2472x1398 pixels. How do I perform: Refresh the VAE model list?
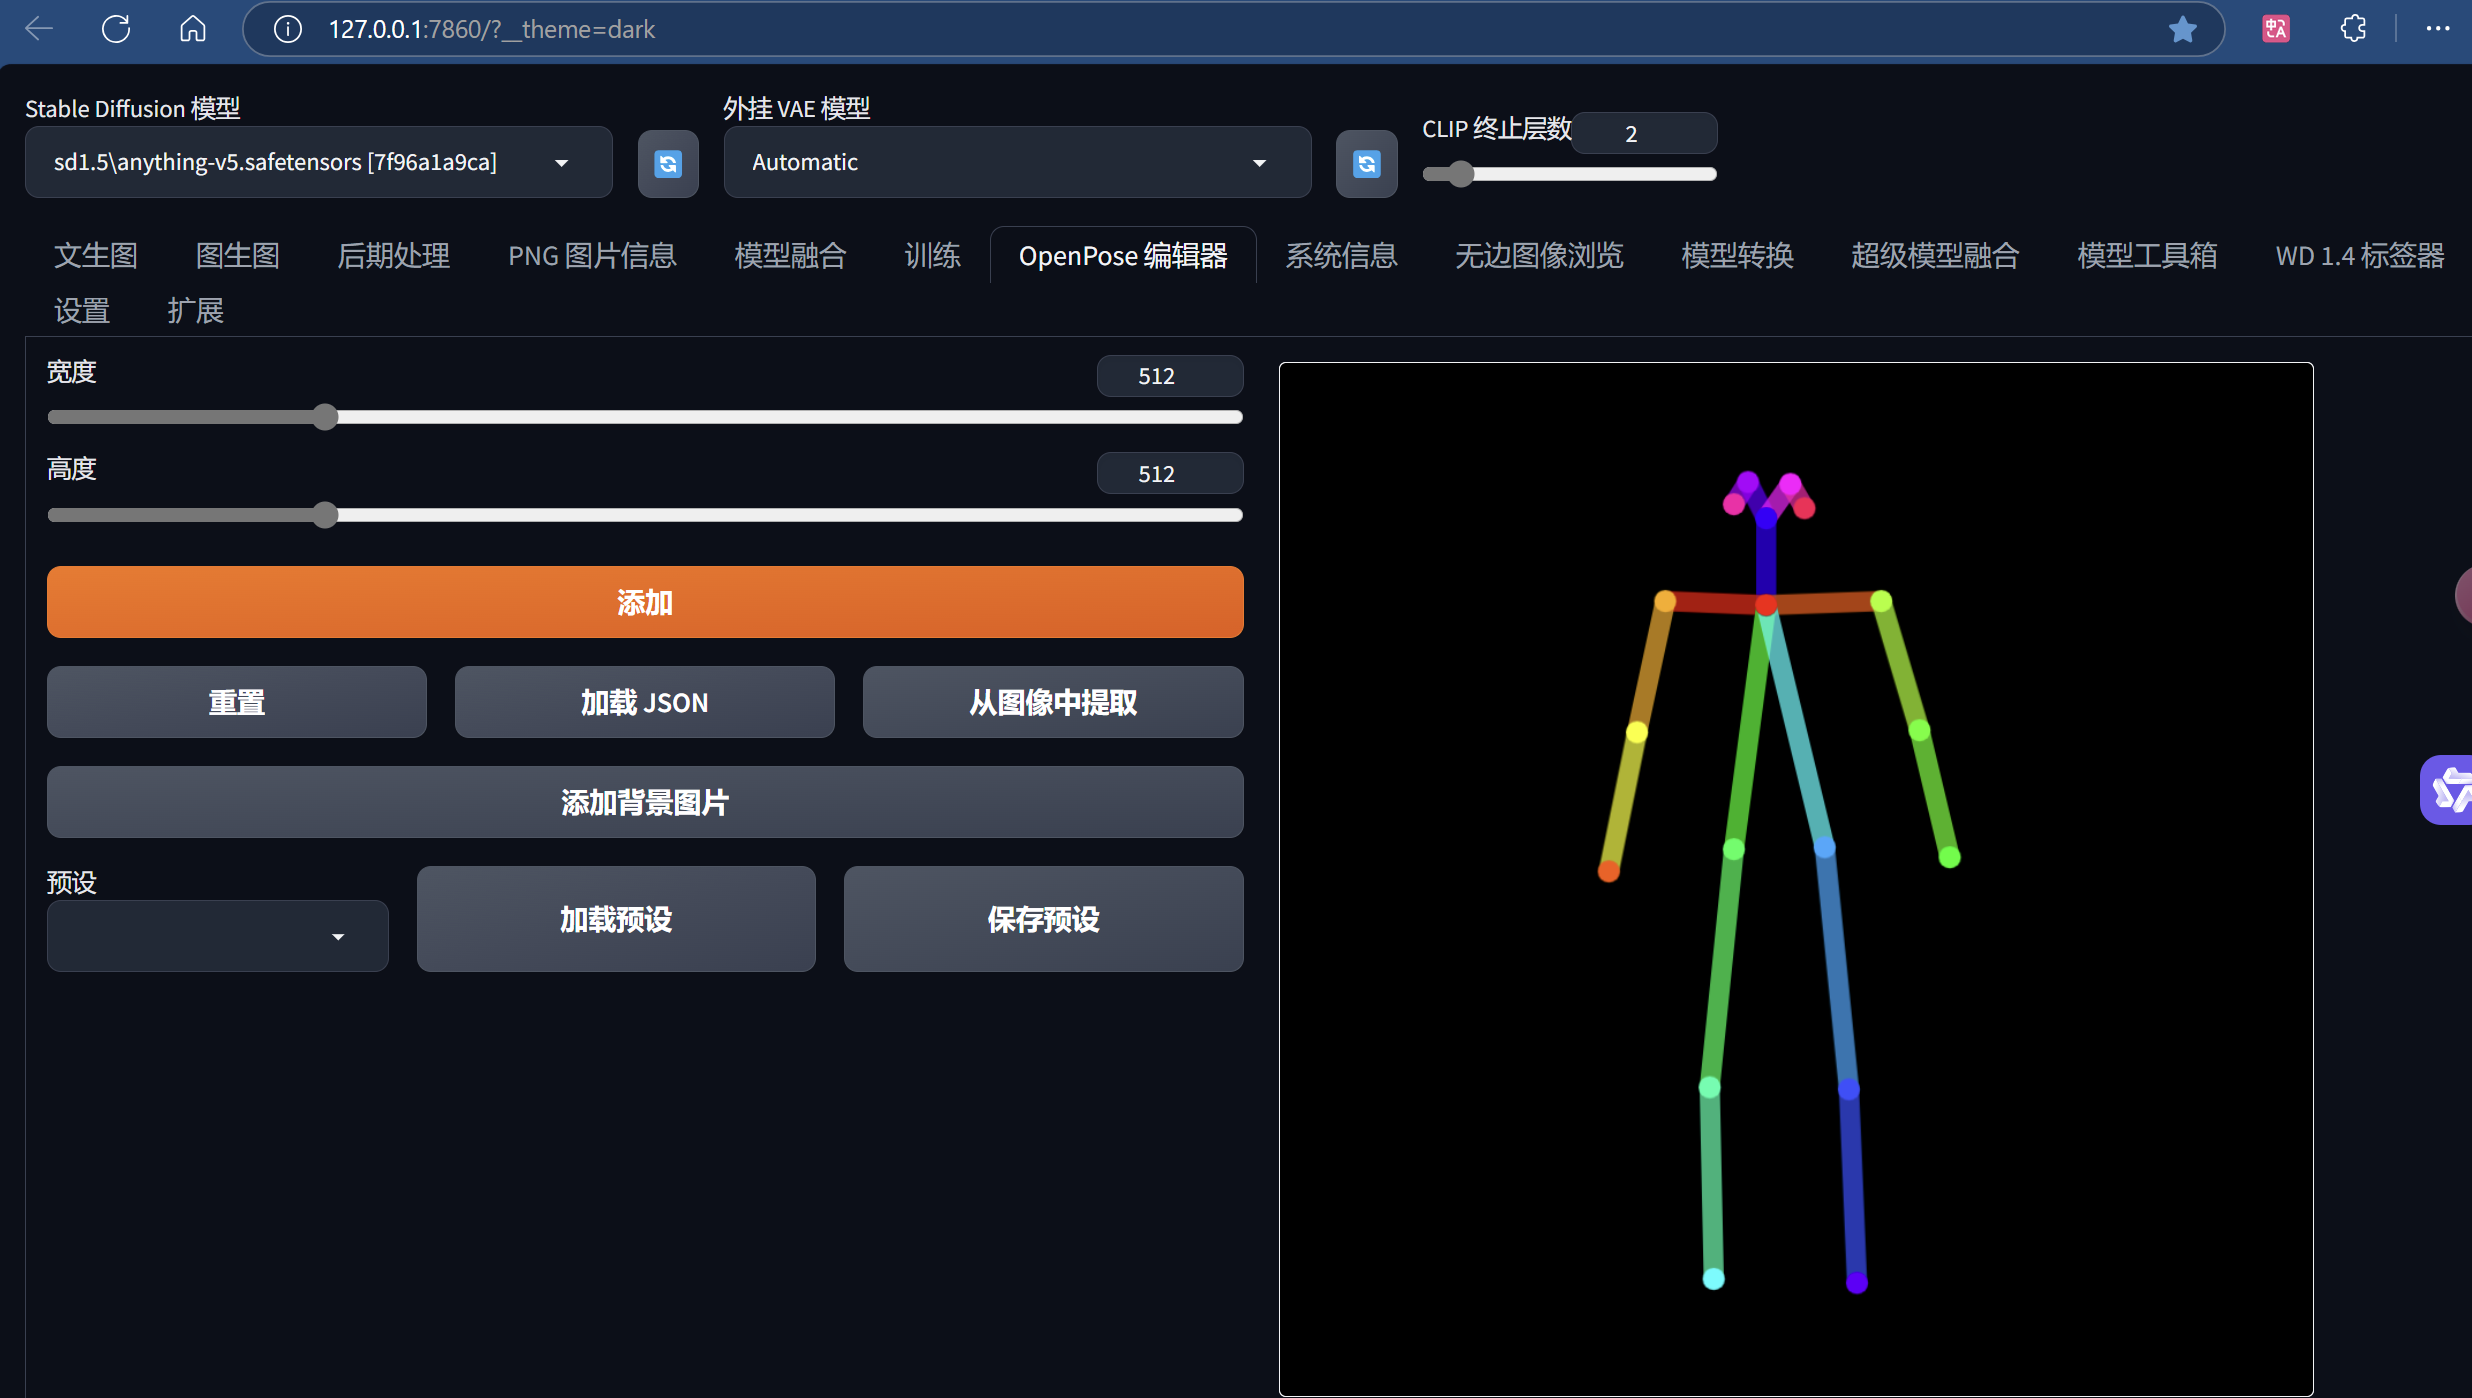pyautogui.click(x=1366, y=163)
